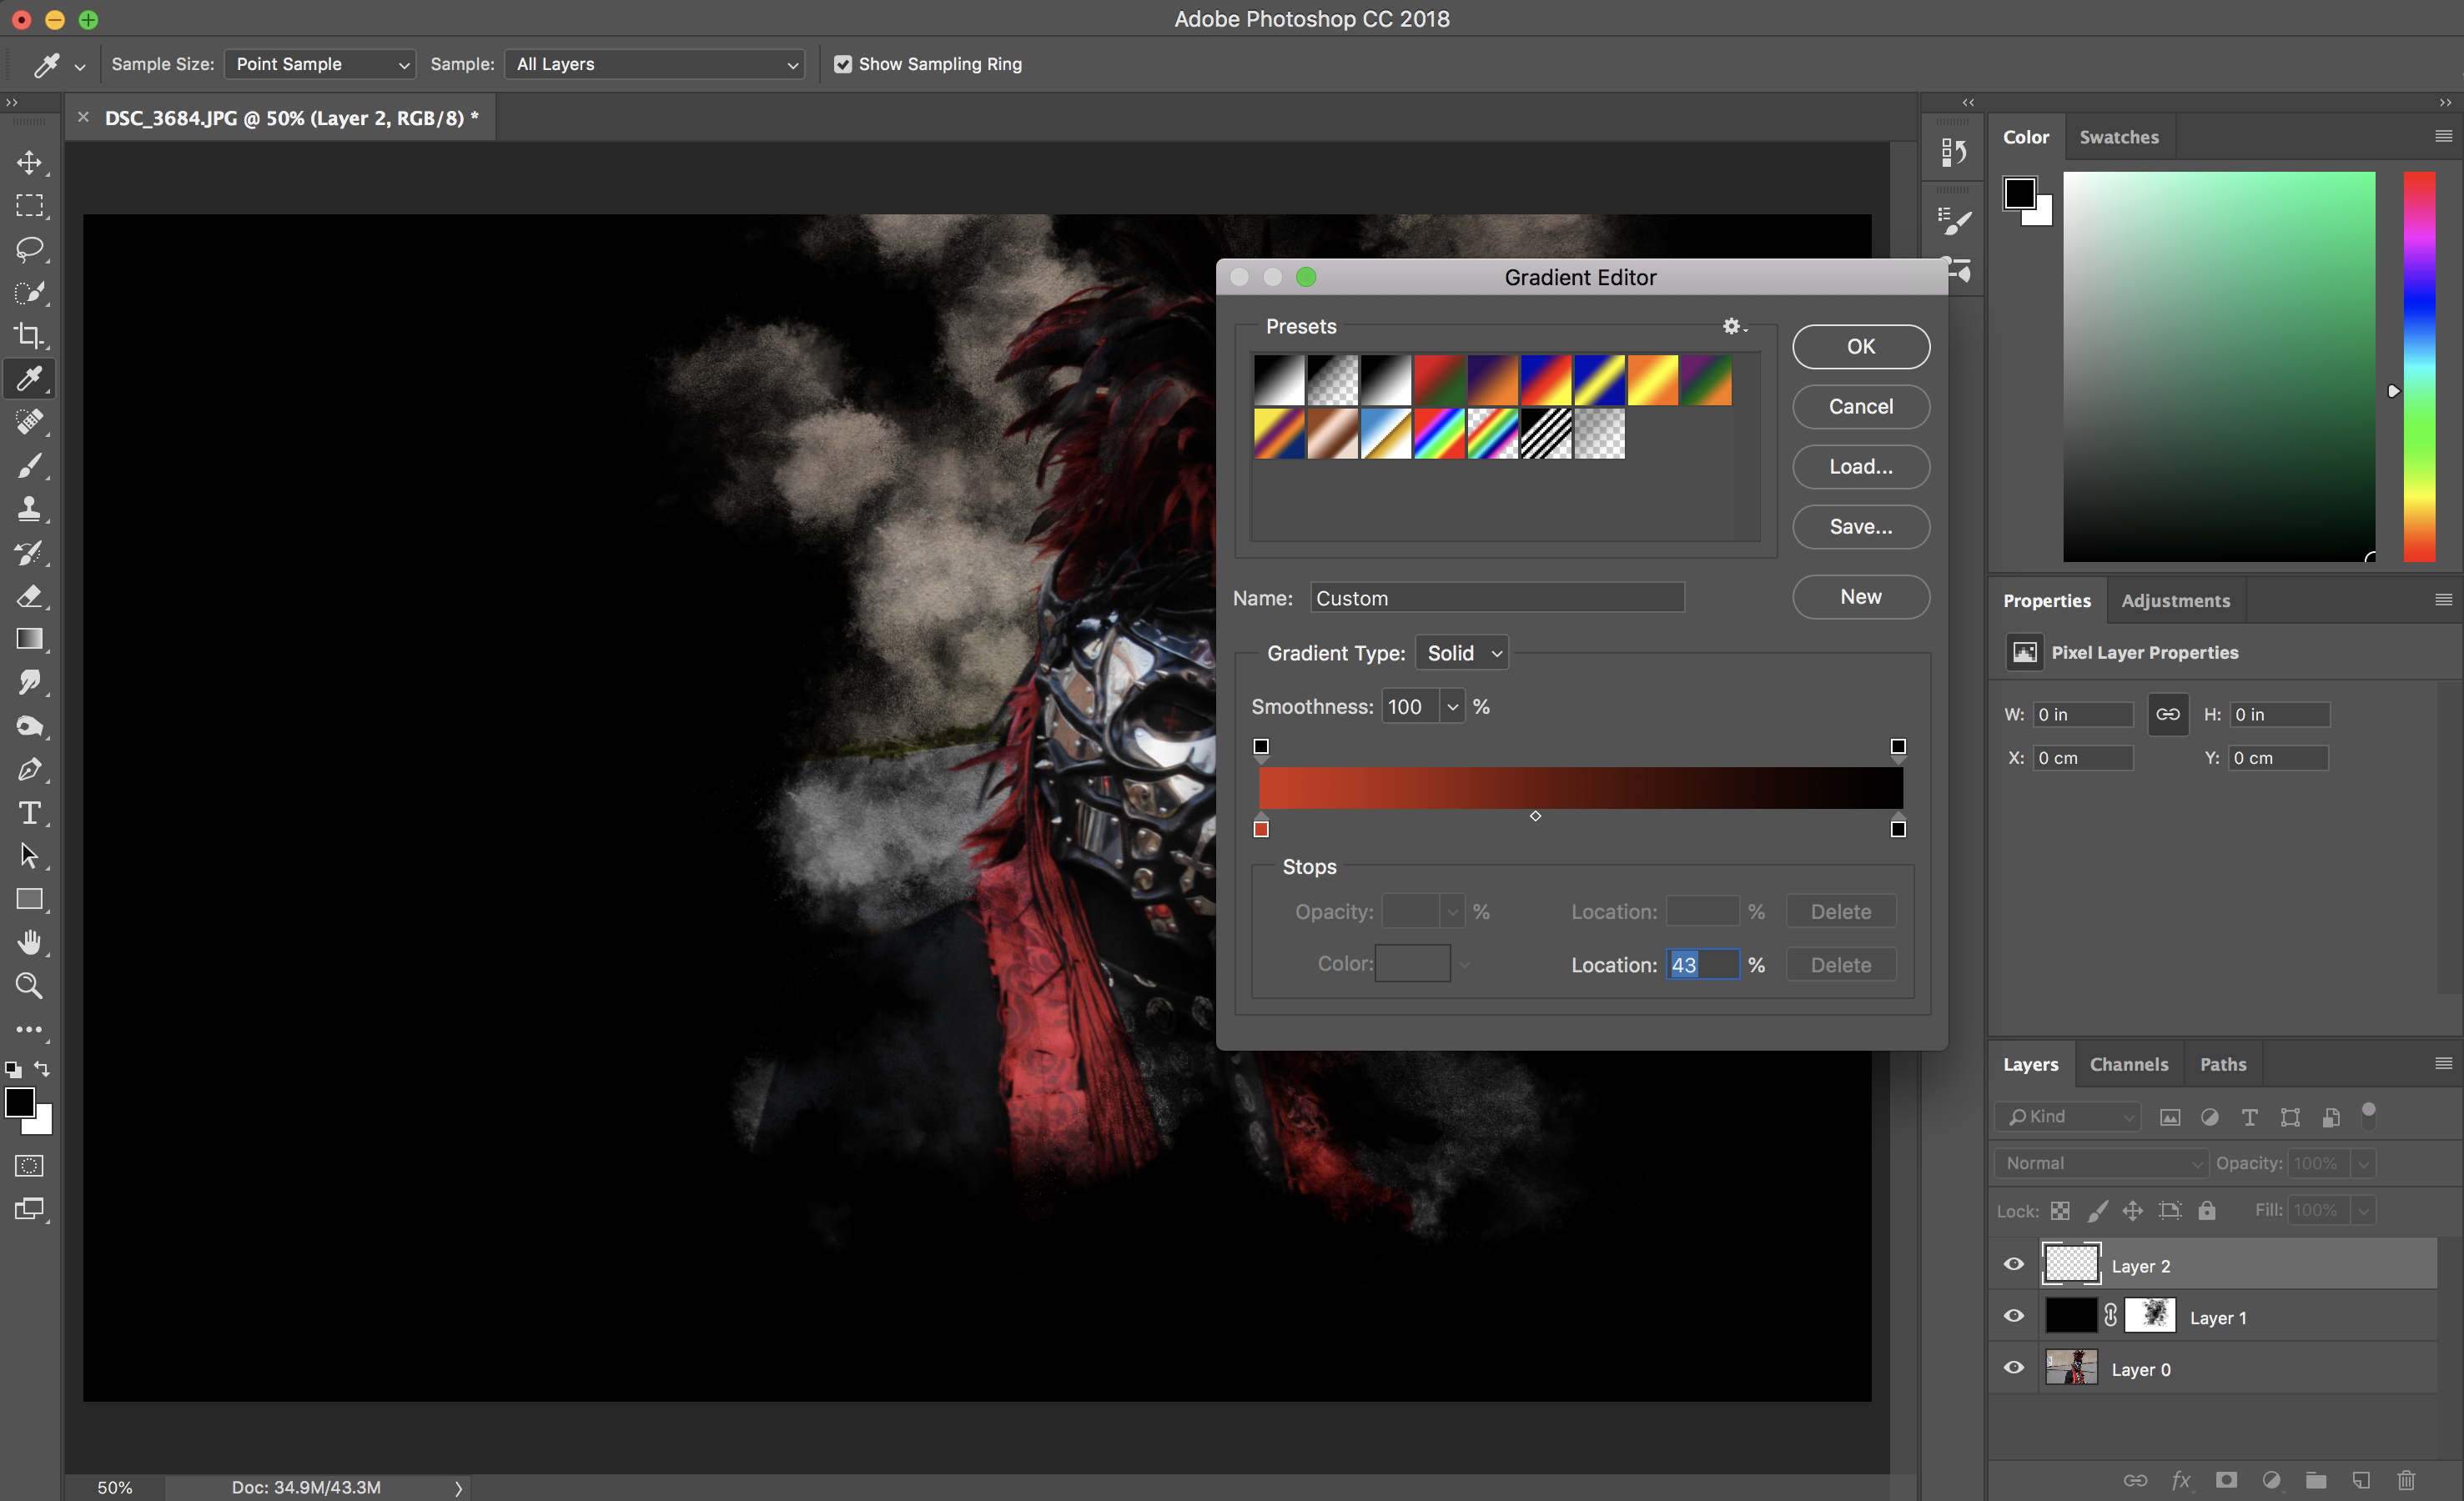
Task: Open the Sample Size dropdown
Action: click(x=319, y=64)
